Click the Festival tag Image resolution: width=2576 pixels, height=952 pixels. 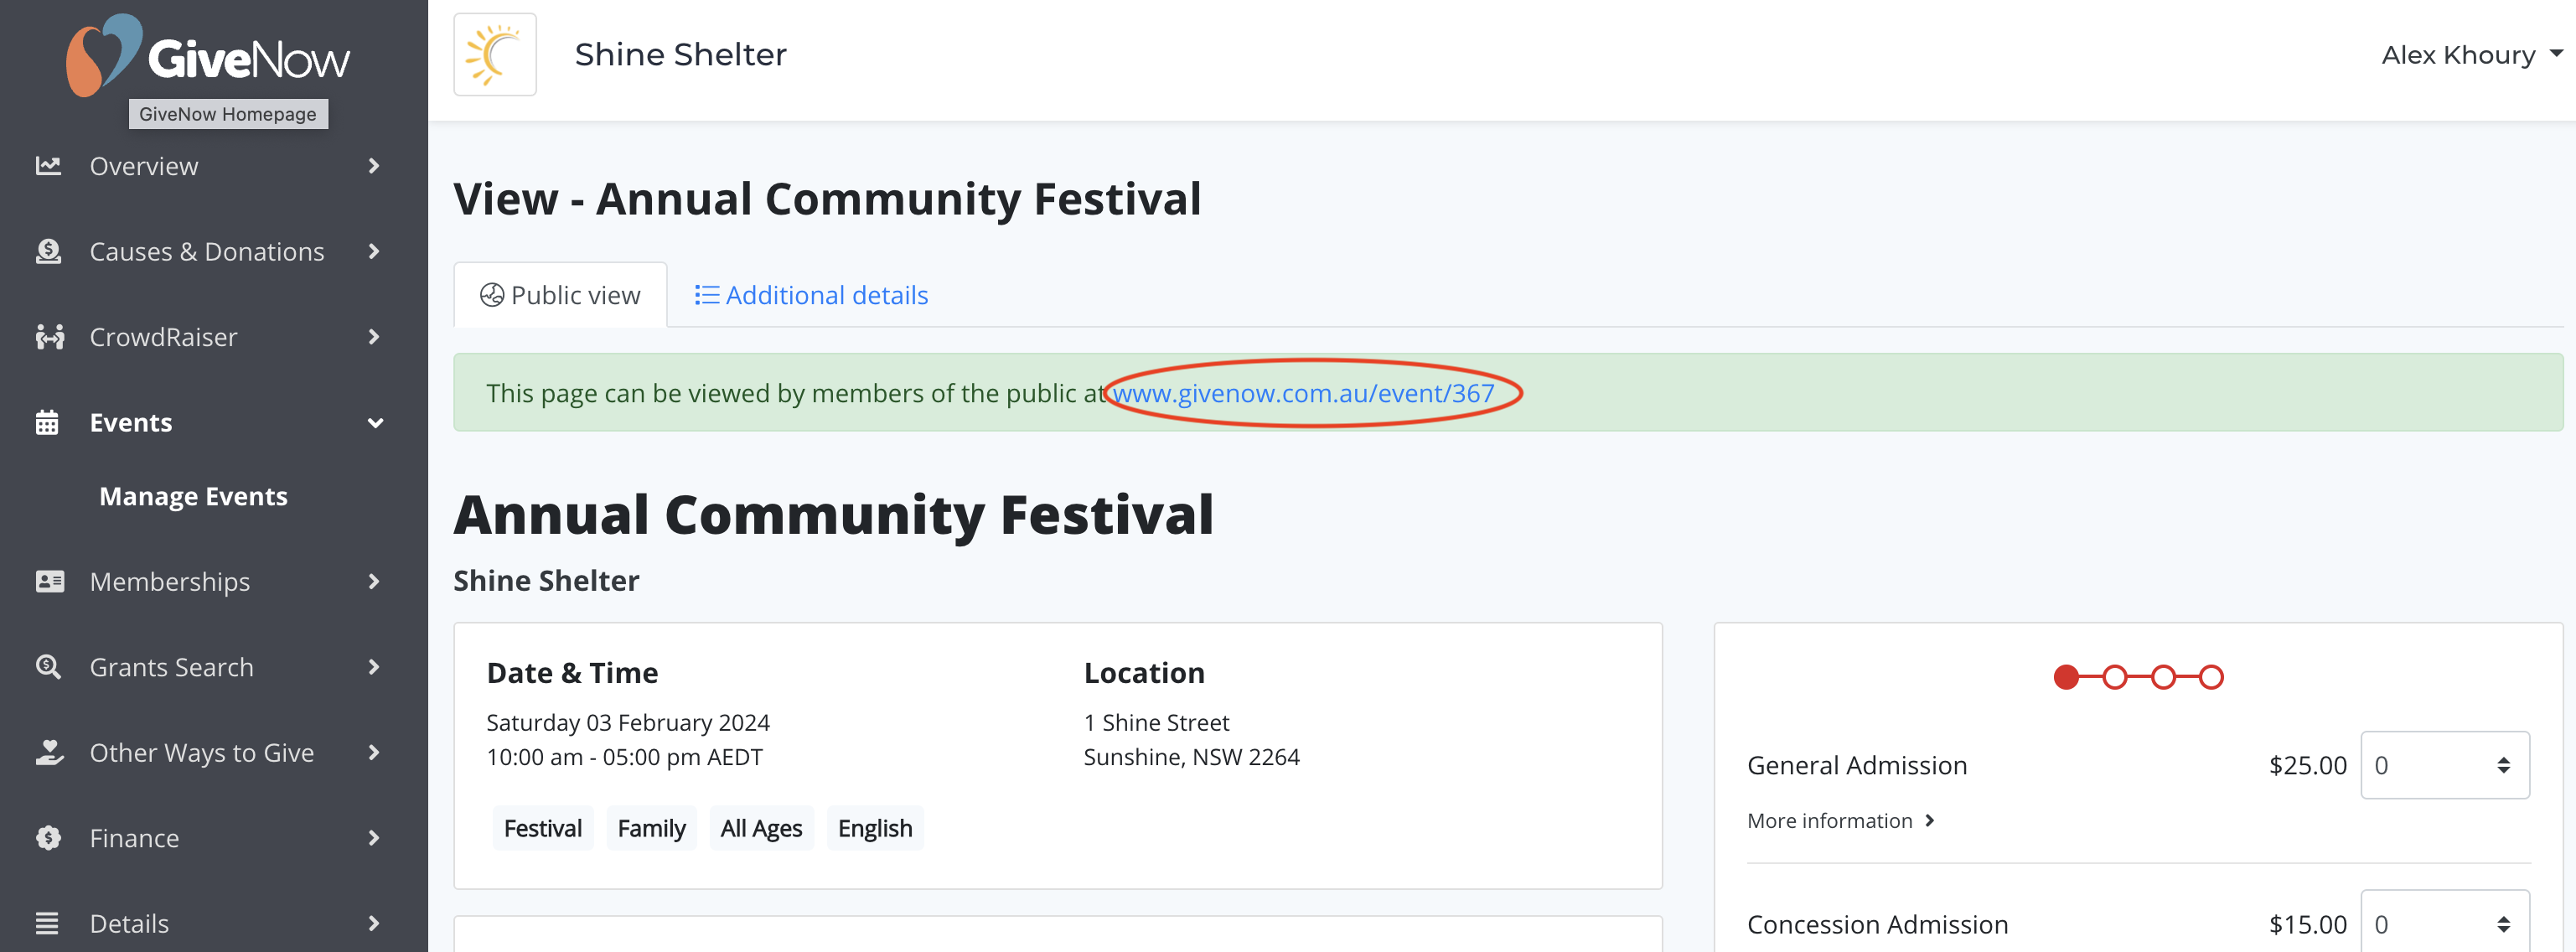click(543, 828)
